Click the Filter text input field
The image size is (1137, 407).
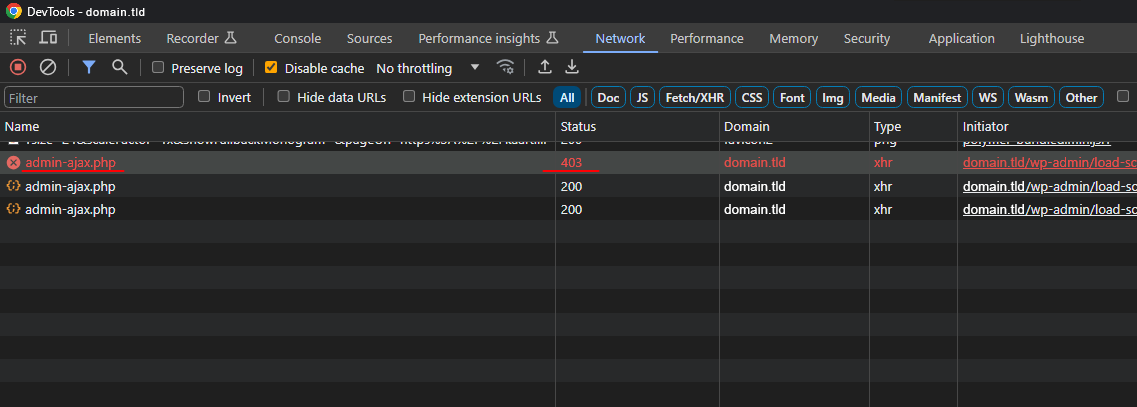pyautogui.click(x=94, y=98)
